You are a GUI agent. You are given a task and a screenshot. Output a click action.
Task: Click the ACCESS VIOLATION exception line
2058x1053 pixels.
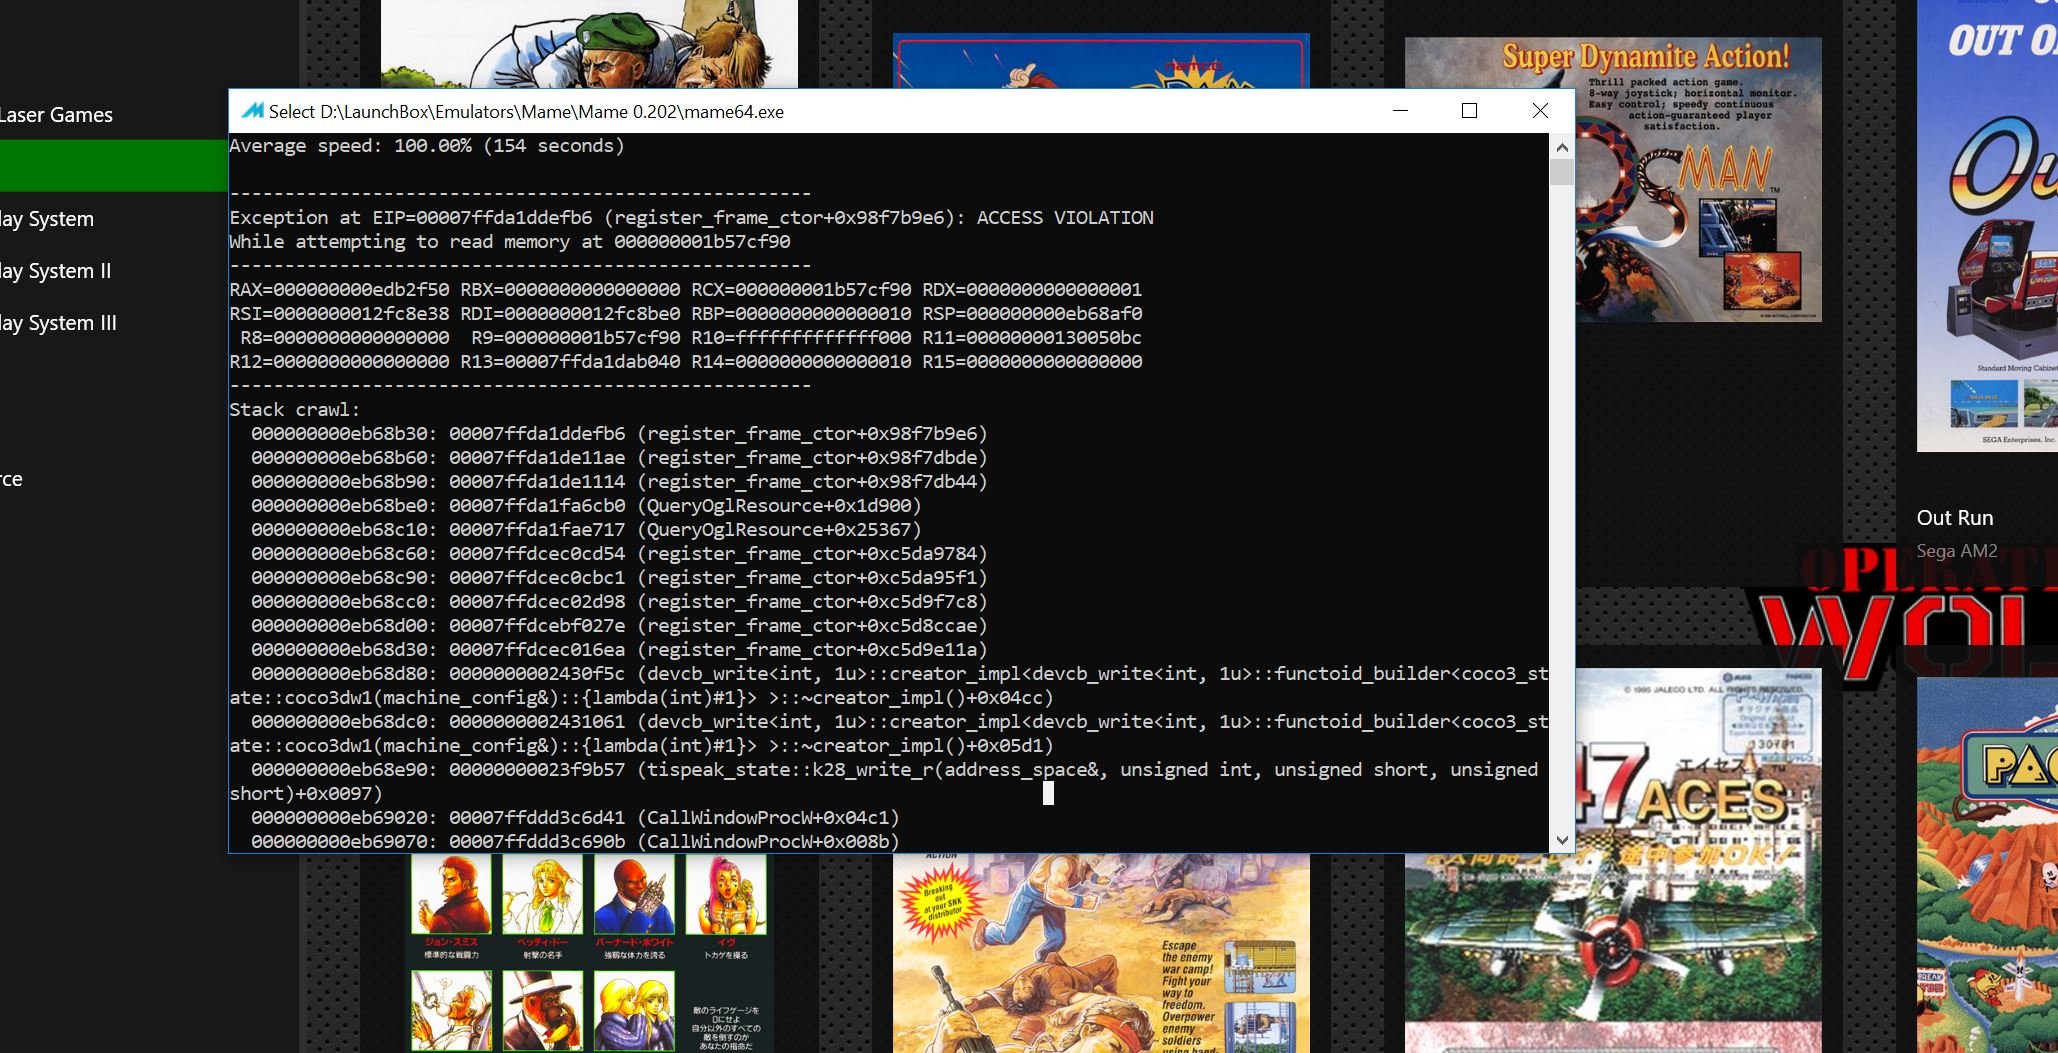click(691, 218)
